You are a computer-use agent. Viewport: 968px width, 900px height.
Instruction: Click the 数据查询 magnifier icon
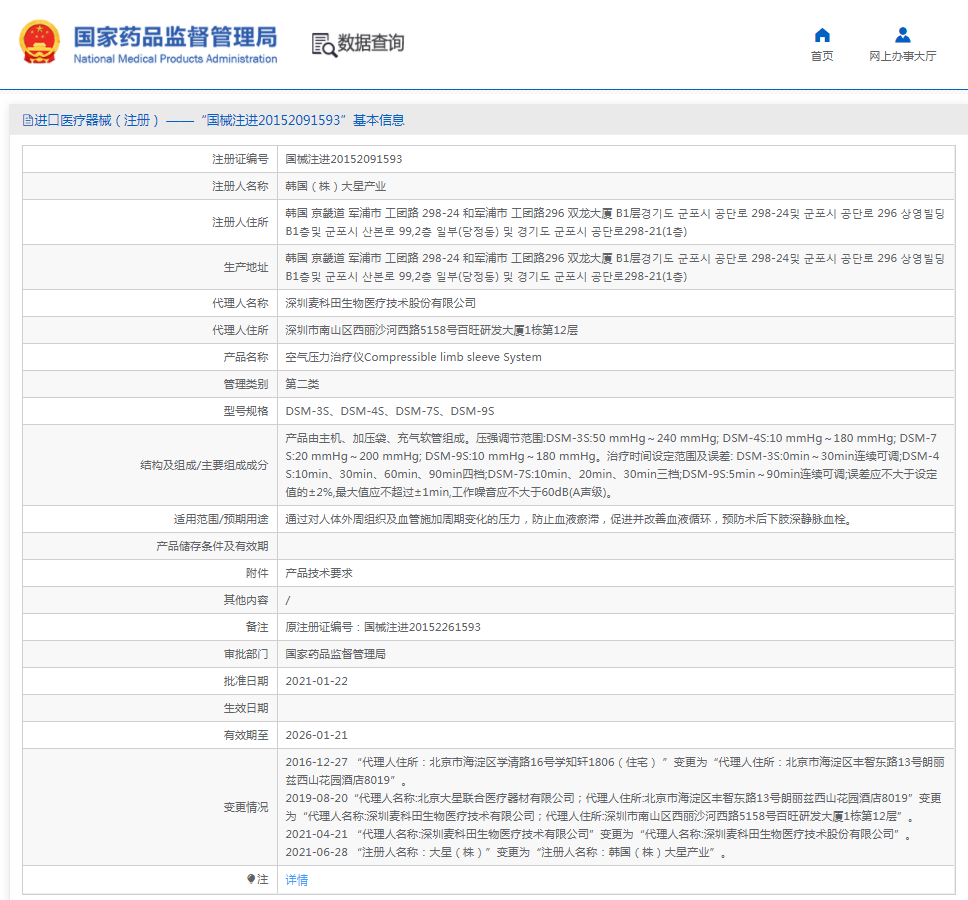coord(323,44)
